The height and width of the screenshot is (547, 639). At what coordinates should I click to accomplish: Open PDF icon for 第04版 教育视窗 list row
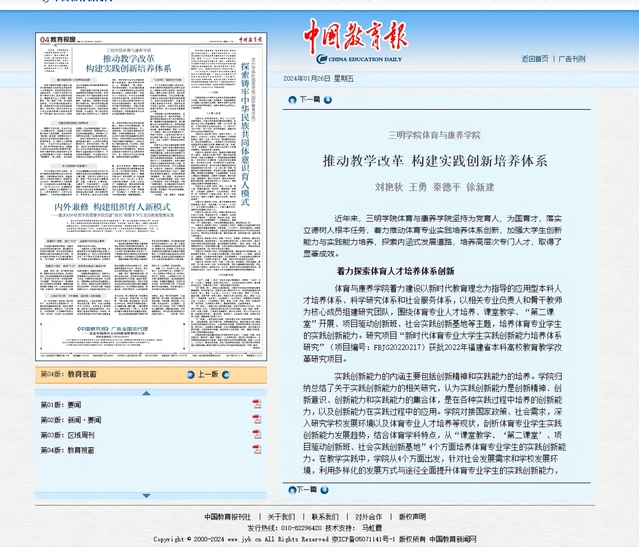(x=256, y=450)
